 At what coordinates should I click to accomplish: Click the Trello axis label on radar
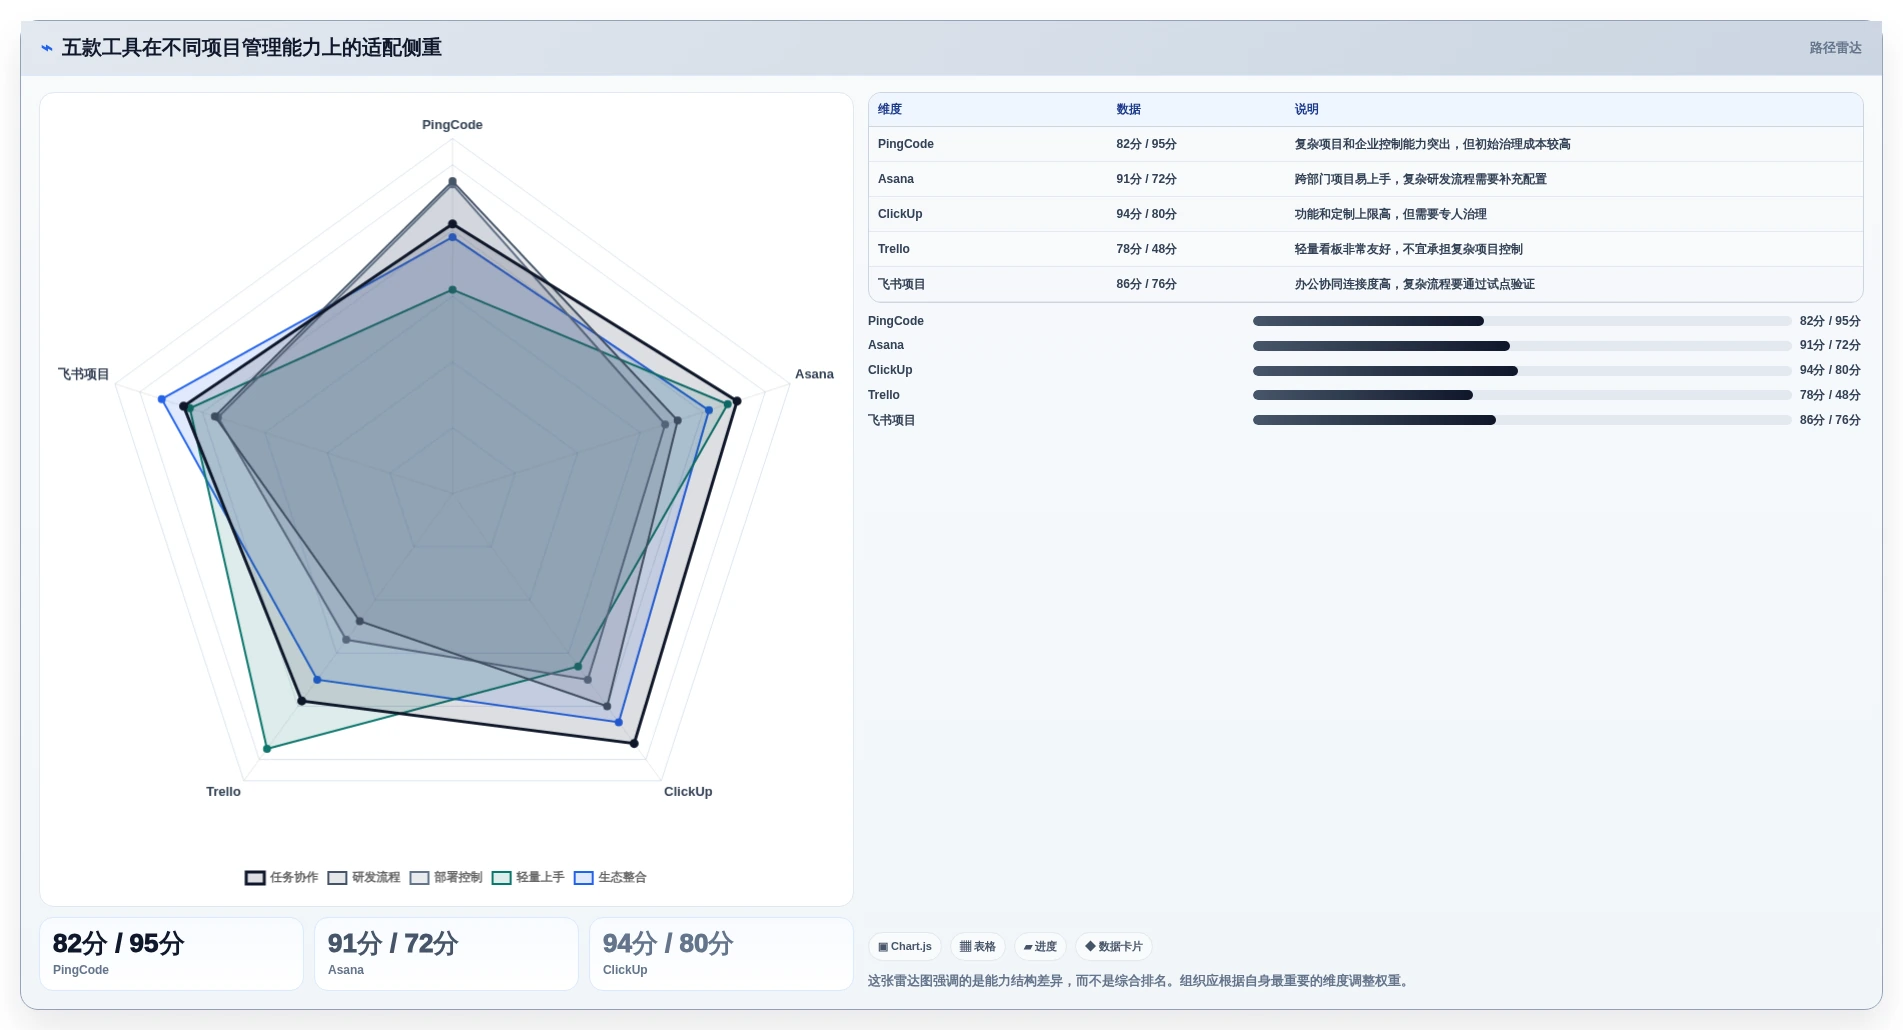point(223,791)
